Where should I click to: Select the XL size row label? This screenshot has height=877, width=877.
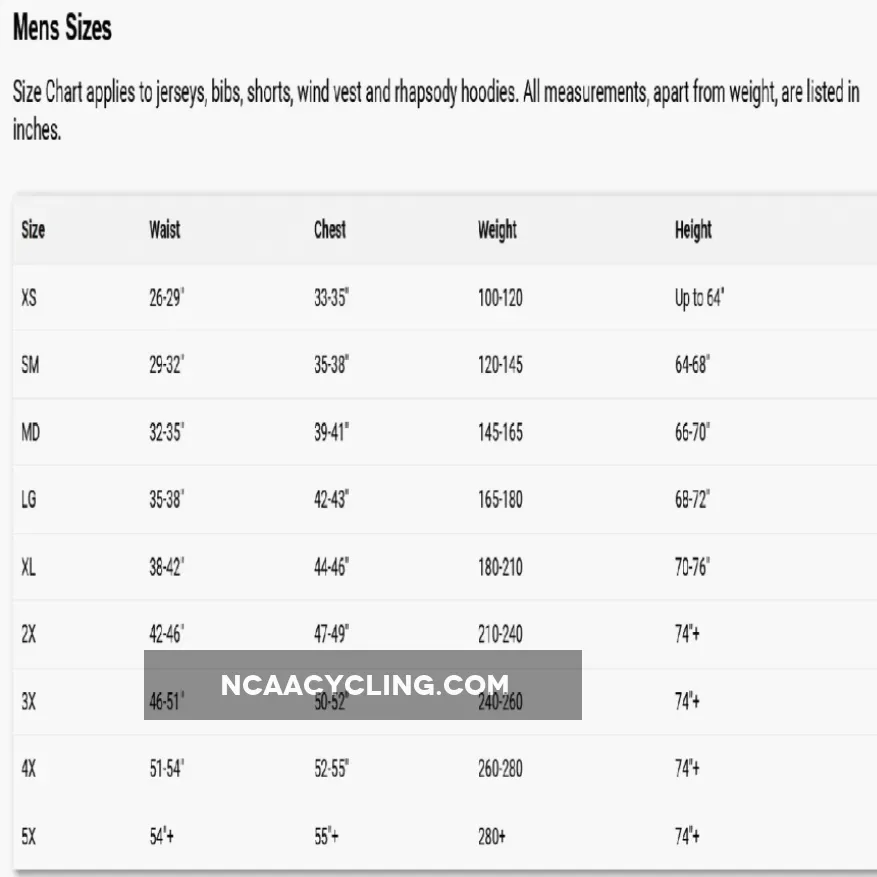pyautogui.click(x=29, y=567)
